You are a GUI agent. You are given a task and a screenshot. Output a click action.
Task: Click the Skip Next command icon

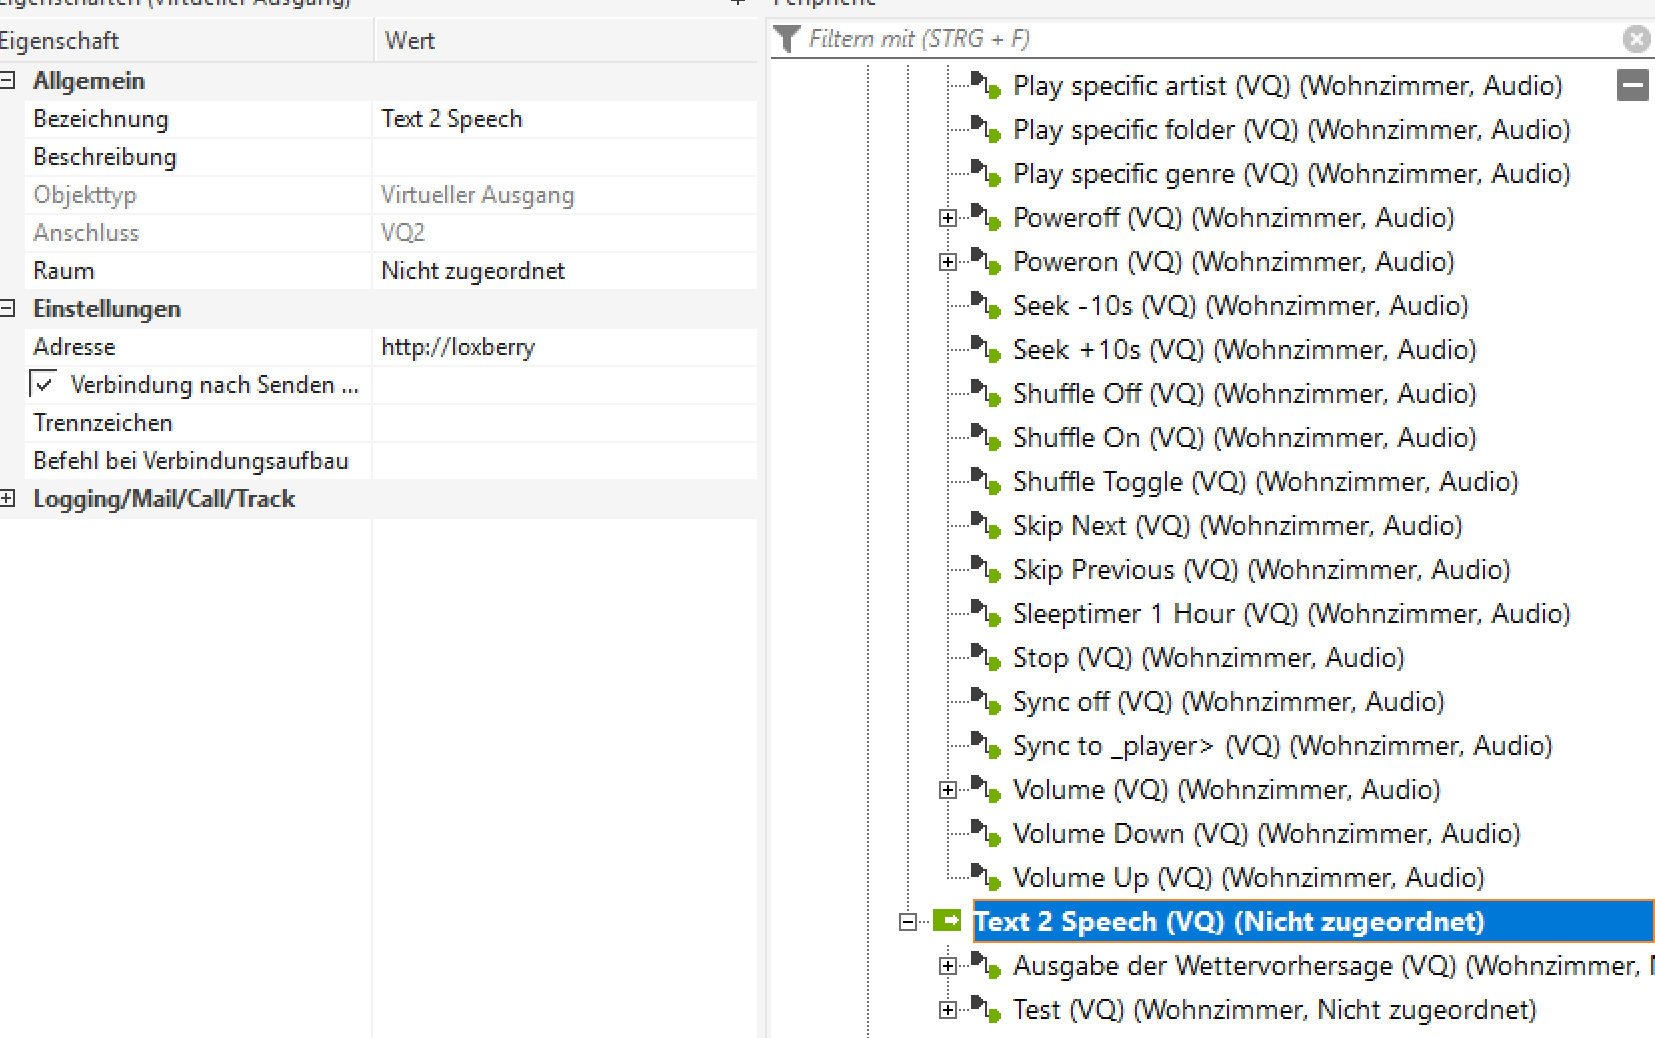[x=986, y=526]
